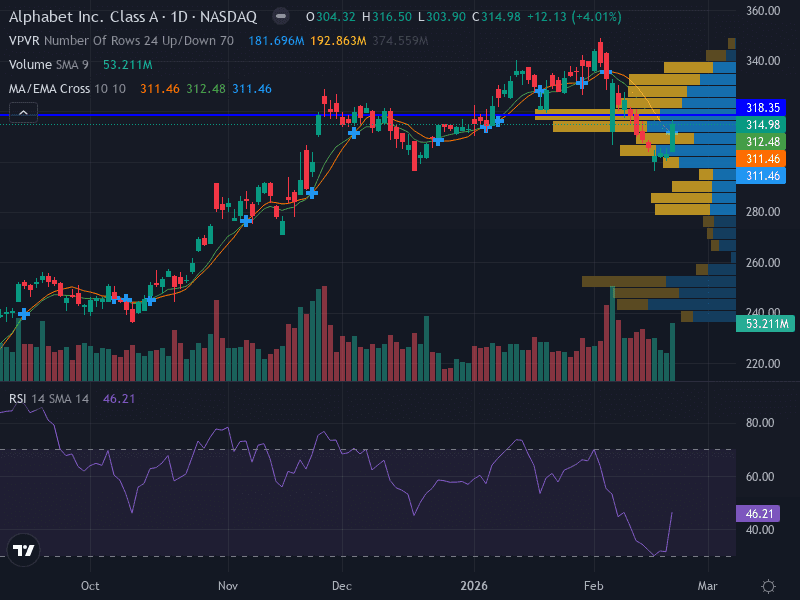Click the TradingView logo icon
Screen dimensions: 800x600
click(x=23, y=550)
